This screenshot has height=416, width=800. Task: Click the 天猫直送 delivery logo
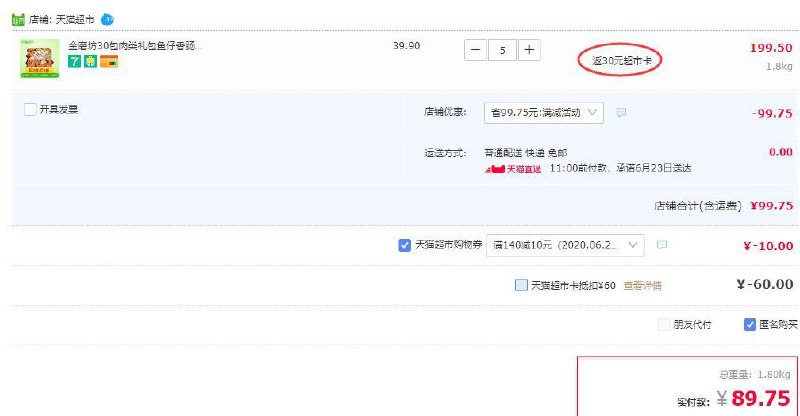pos(513,169)
